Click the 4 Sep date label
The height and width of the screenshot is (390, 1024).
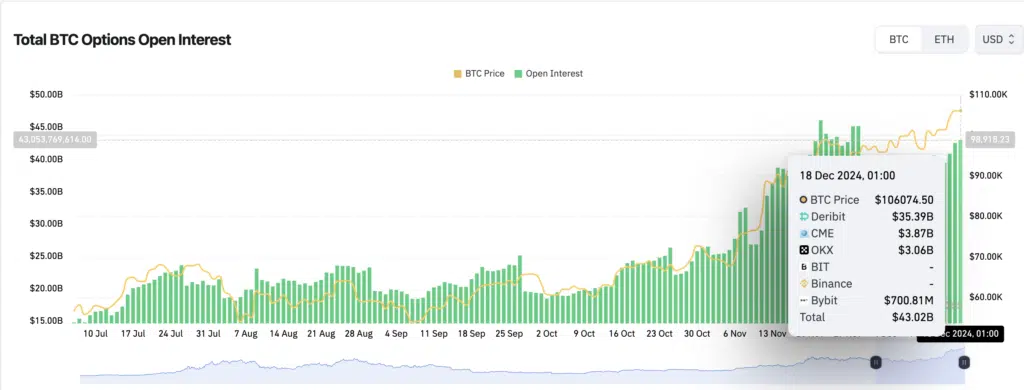click(x=396, y=334)
